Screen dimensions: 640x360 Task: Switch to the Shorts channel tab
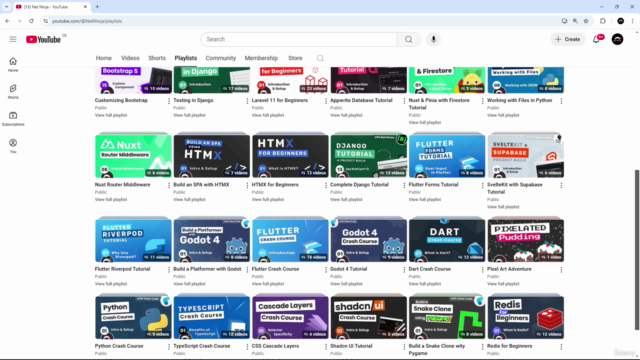[157, 58]
